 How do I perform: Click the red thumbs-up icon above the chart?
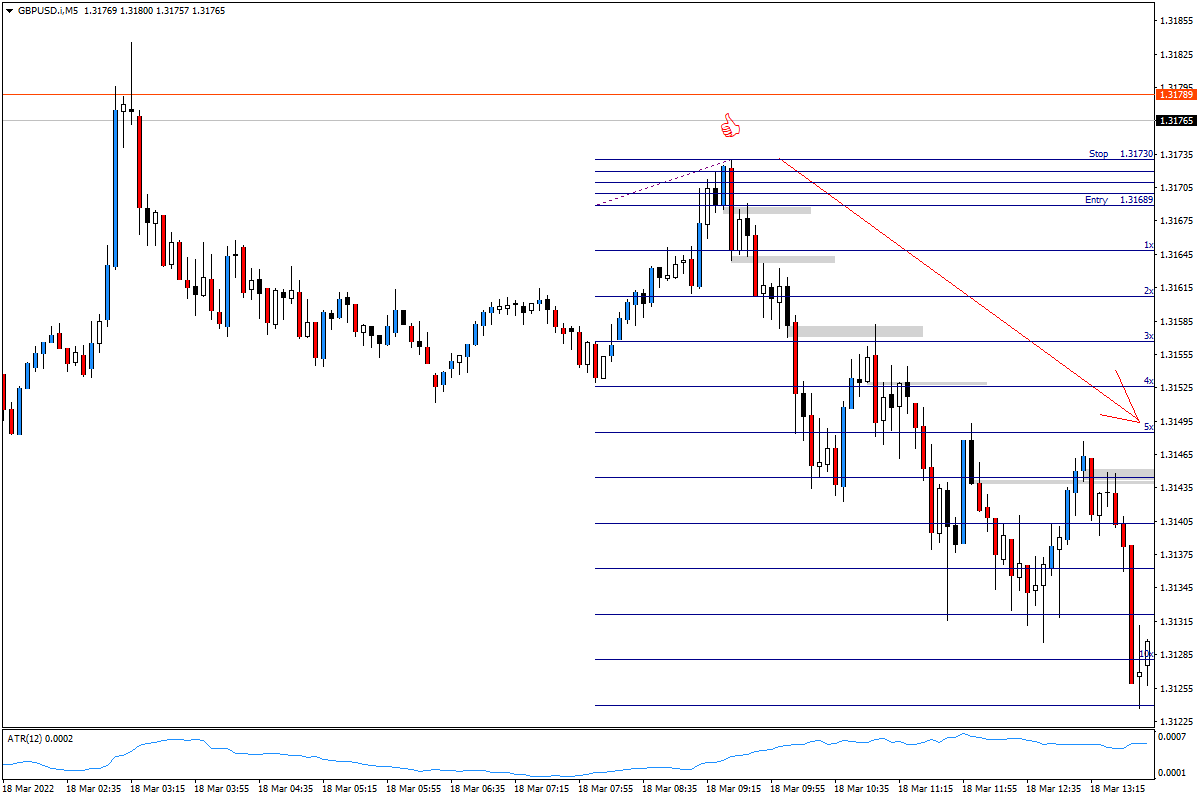click(x=731, y=126)
